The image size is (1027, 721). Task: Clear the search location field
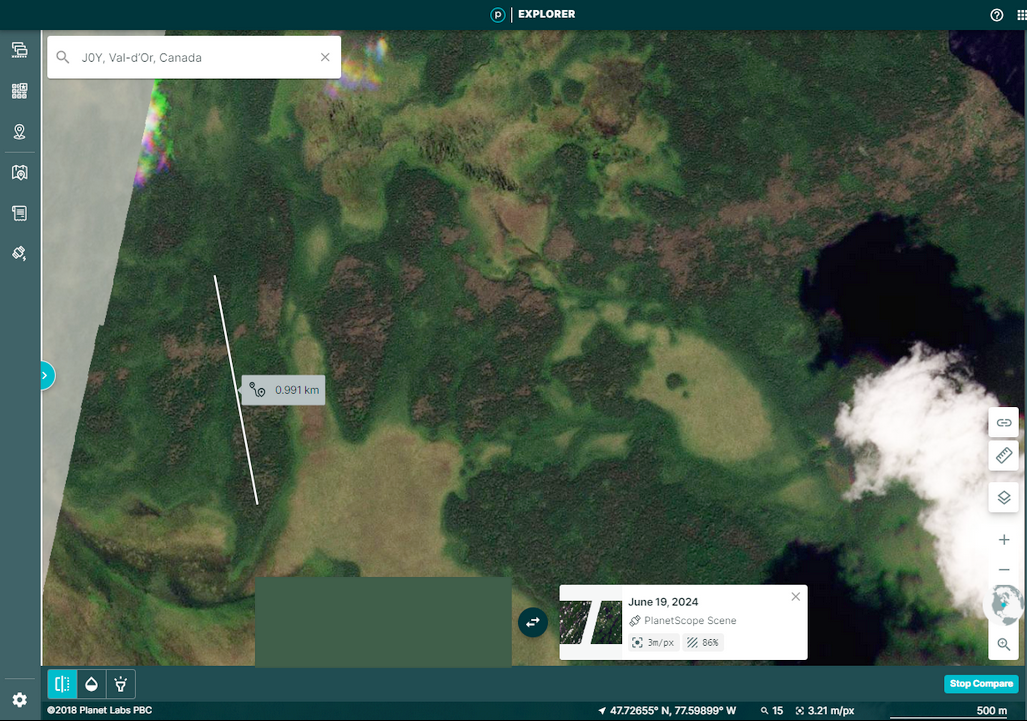(325, 58)
